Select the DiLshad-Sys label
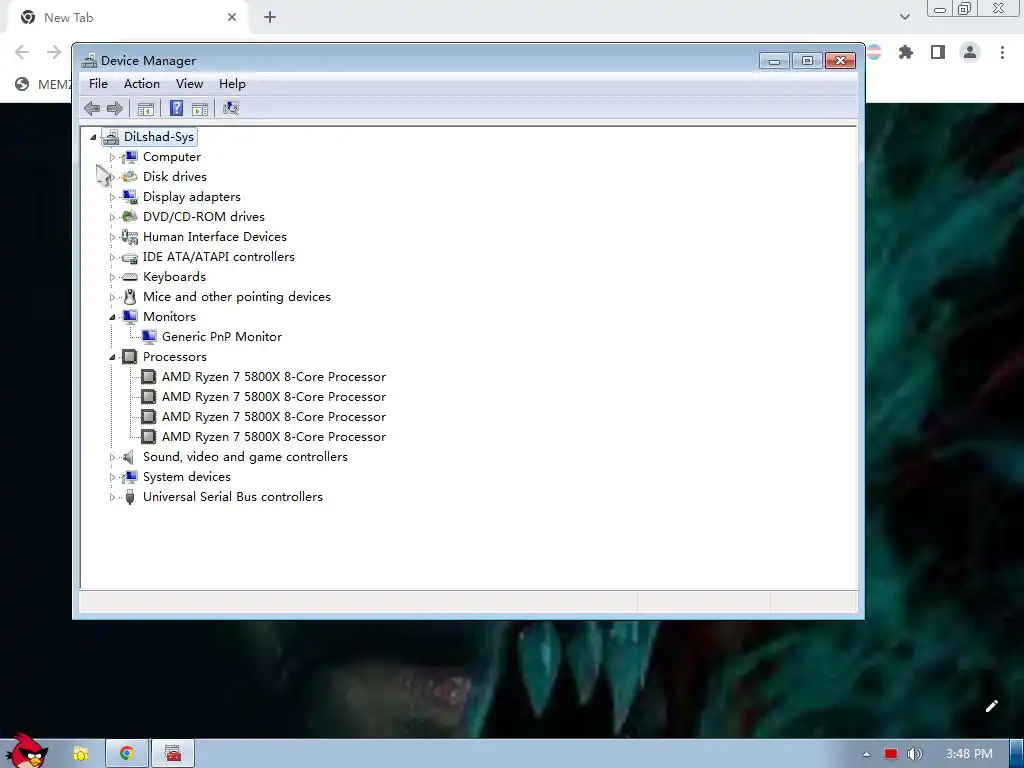 159,136
